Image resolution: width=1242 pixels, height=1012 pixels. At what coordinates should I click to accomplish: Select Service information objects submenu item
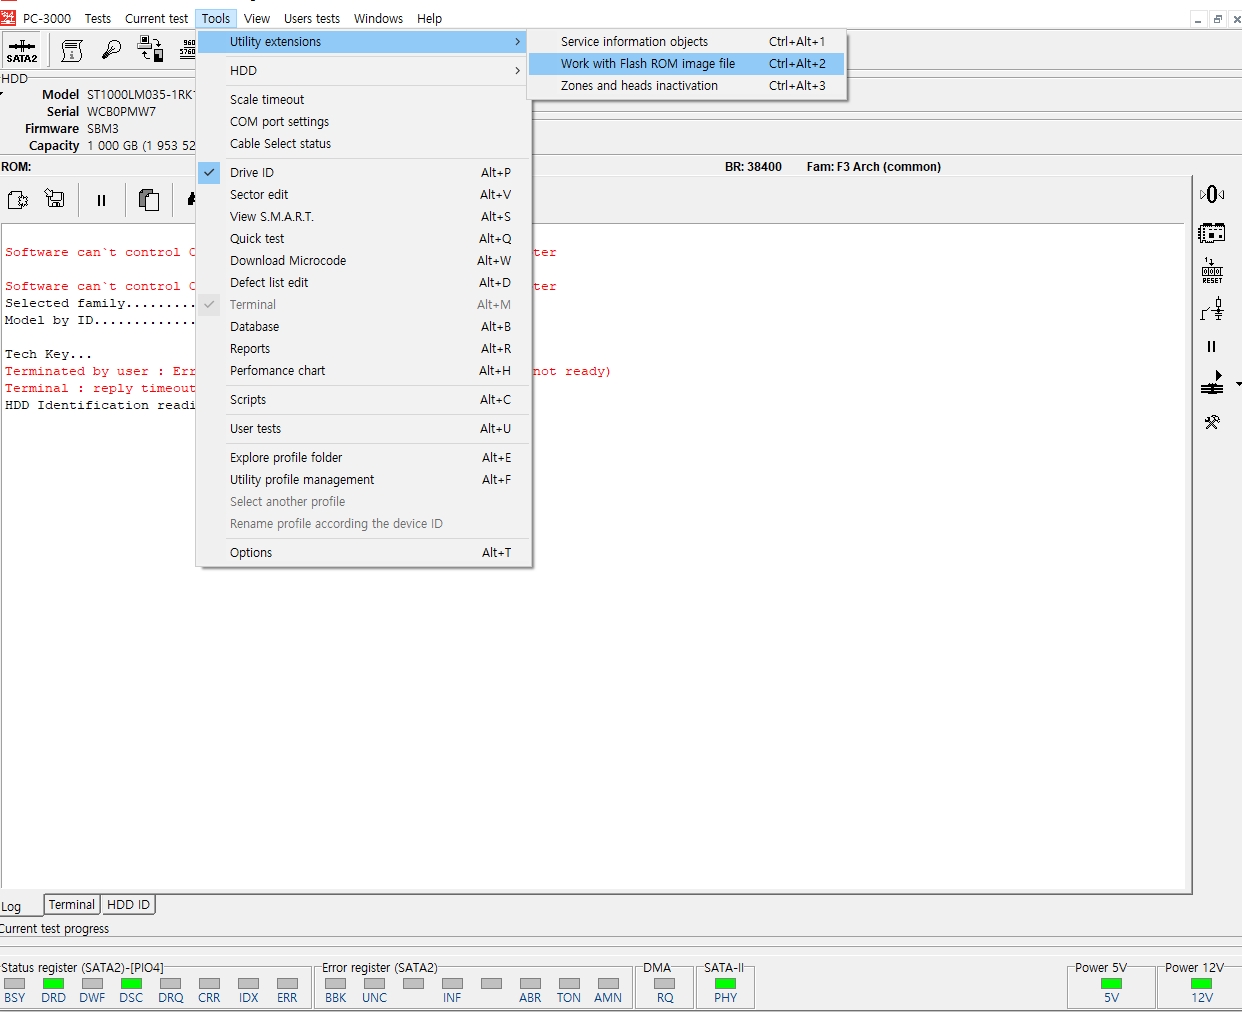(687, 42)
